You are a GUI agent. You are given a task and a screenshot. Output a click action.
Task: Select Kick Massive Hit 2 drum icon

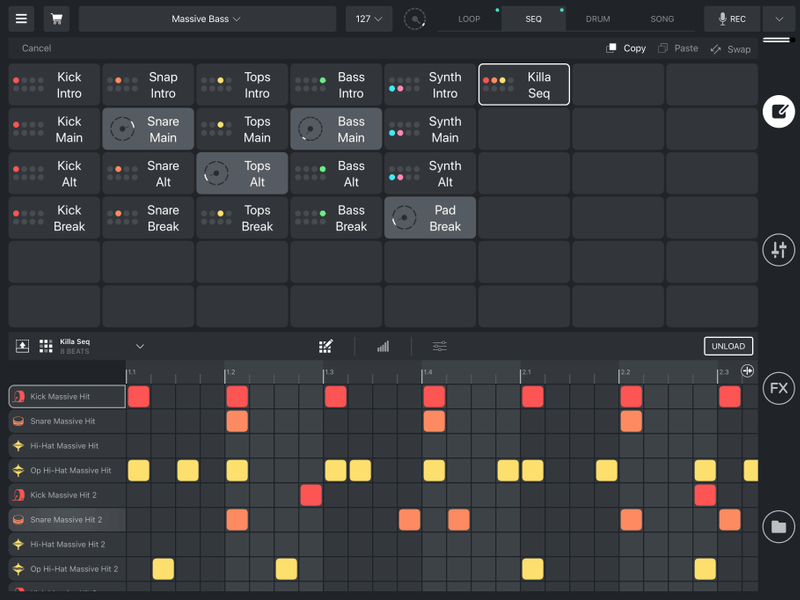(x=18, y=495)
